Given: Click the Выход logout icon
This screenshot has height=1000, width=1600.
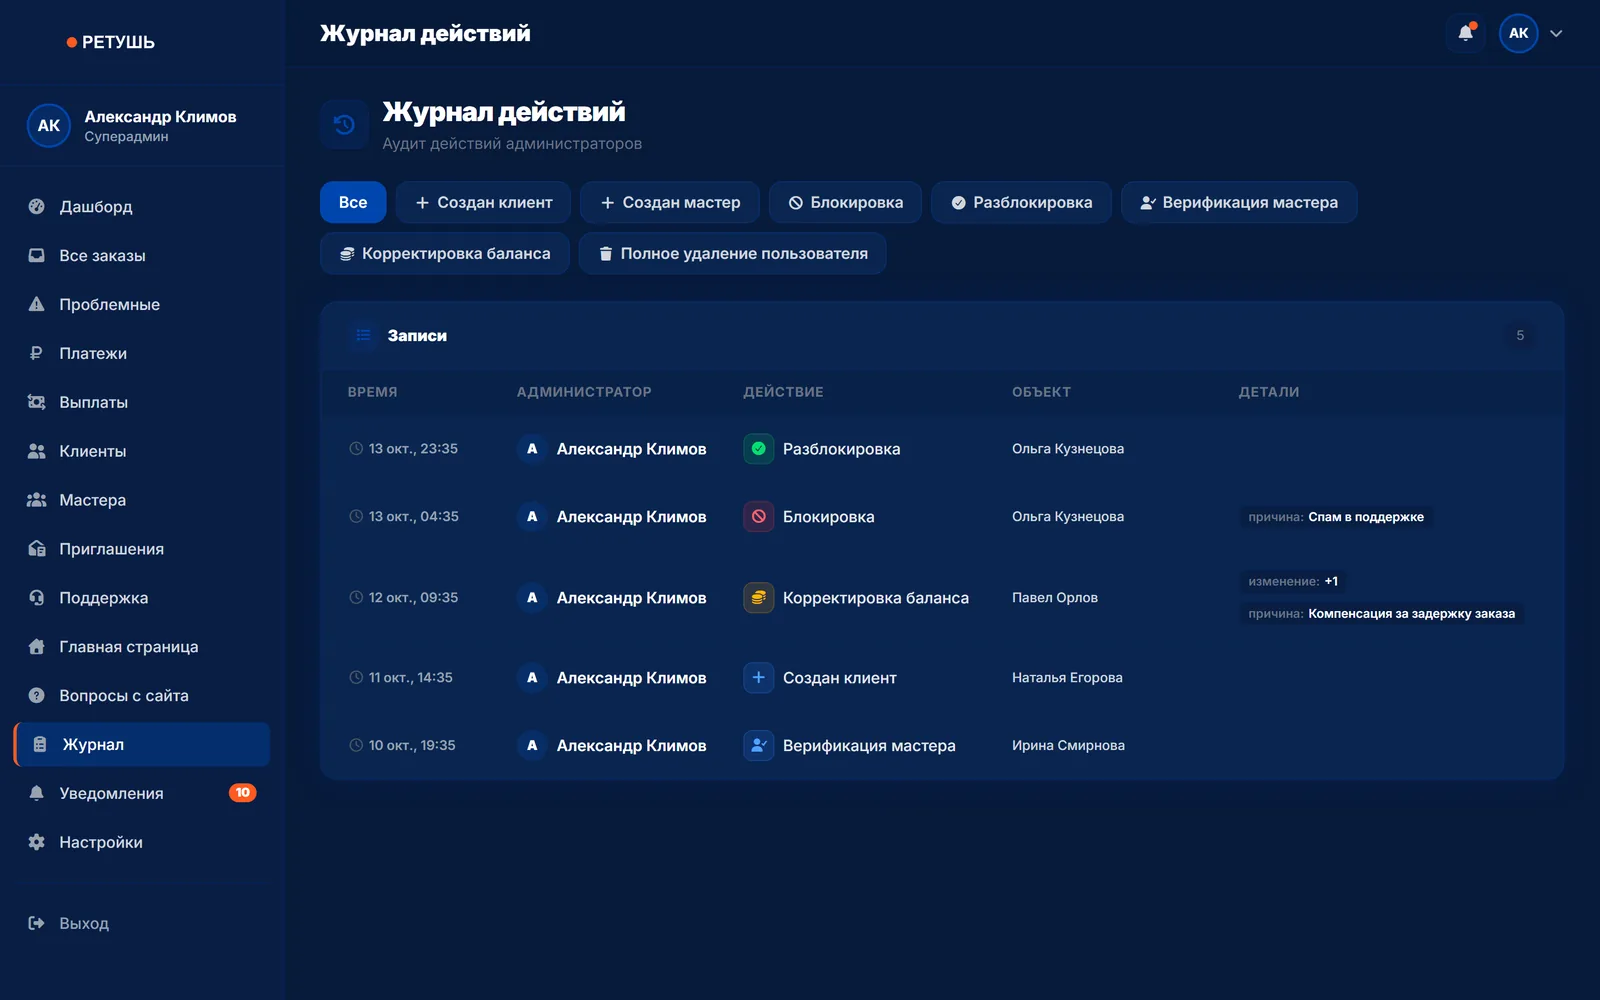Looking at the screenshot, I should [37, 923].
